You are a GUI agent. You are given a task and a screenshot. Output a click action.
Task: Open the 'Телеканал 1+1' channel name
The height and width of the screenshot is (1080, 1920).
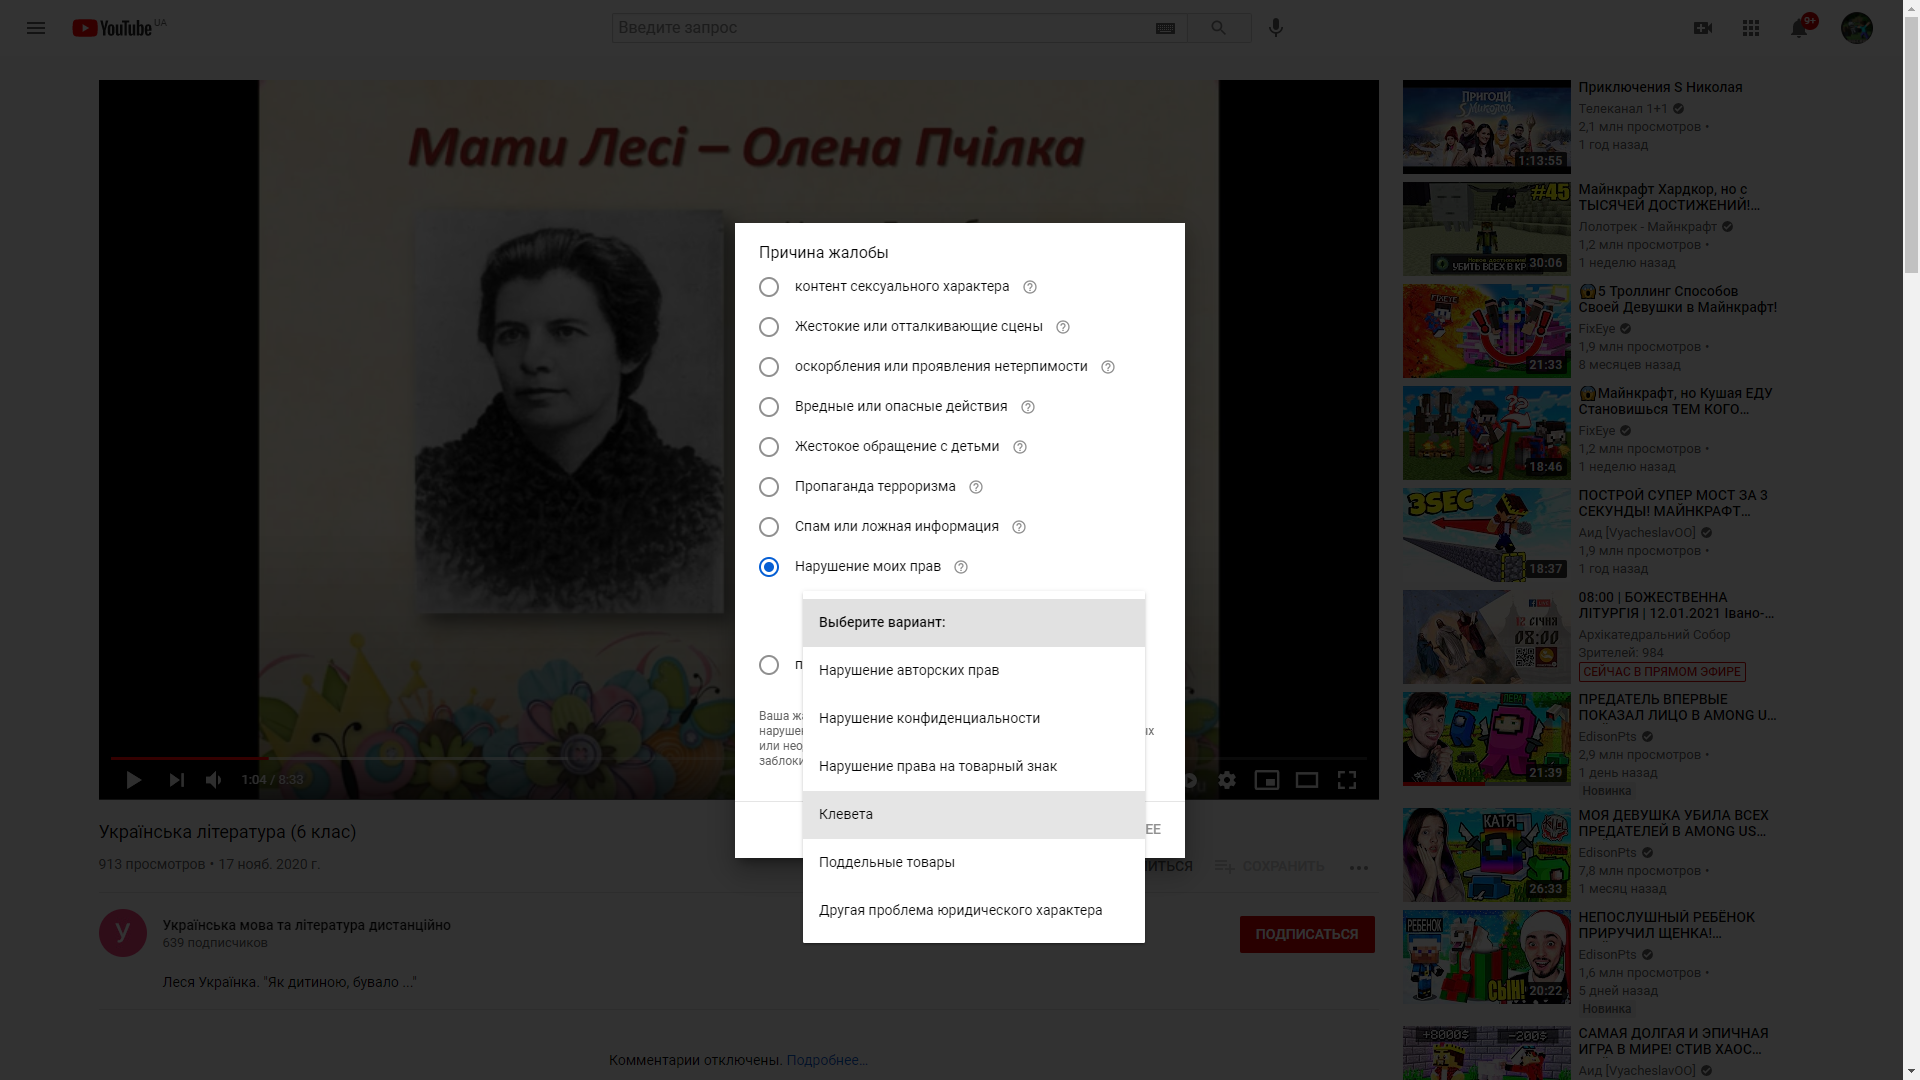pyautogui.click(x=1623, y=109)
